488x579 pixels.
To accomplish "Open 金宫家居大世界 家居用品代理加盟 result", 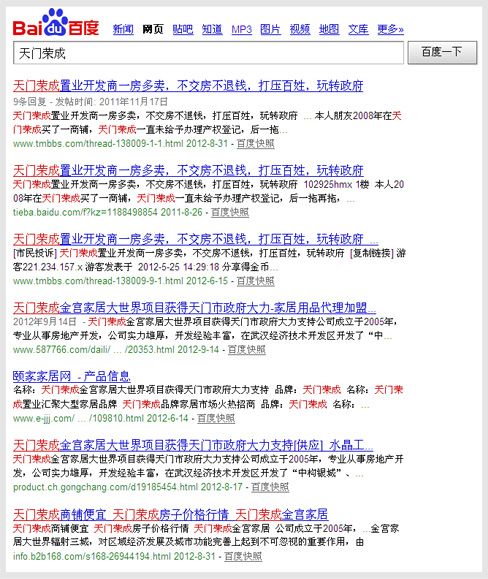I will [195, 308].
